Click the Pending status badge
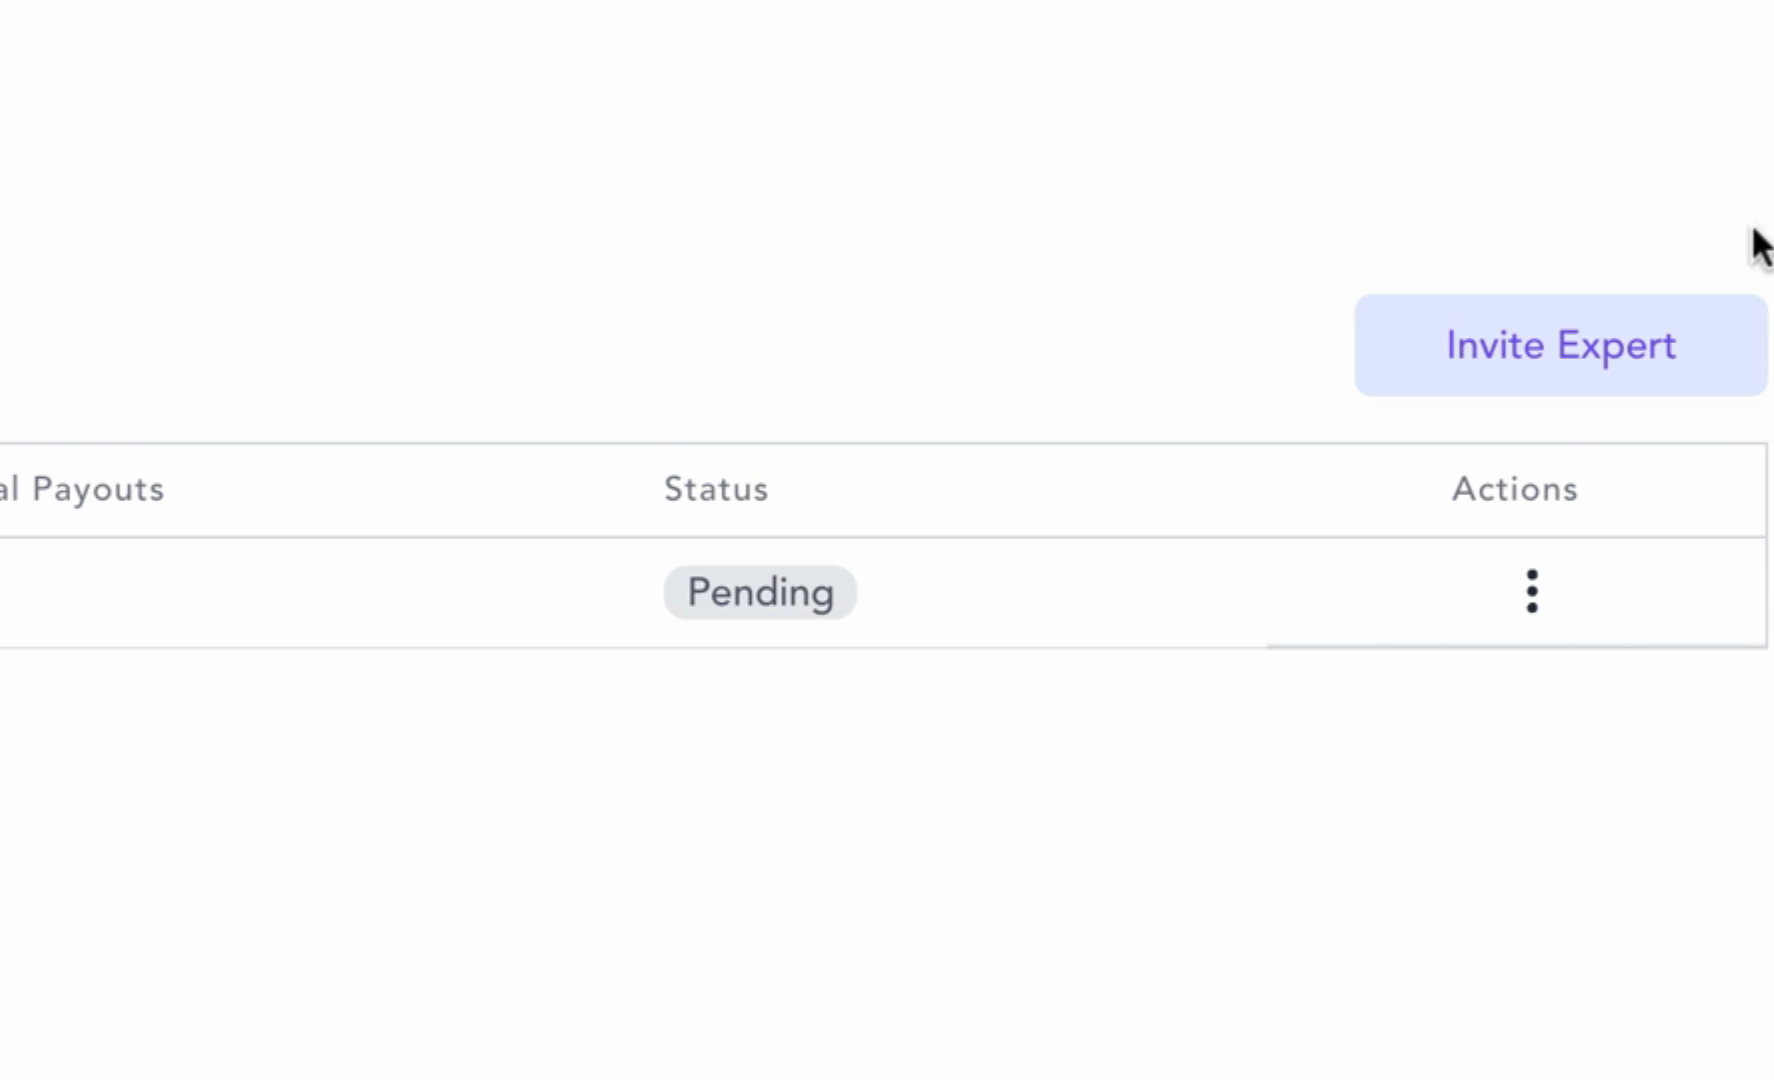Image resolution: width=1774 pixels, height=1080 pixels. 760,593
